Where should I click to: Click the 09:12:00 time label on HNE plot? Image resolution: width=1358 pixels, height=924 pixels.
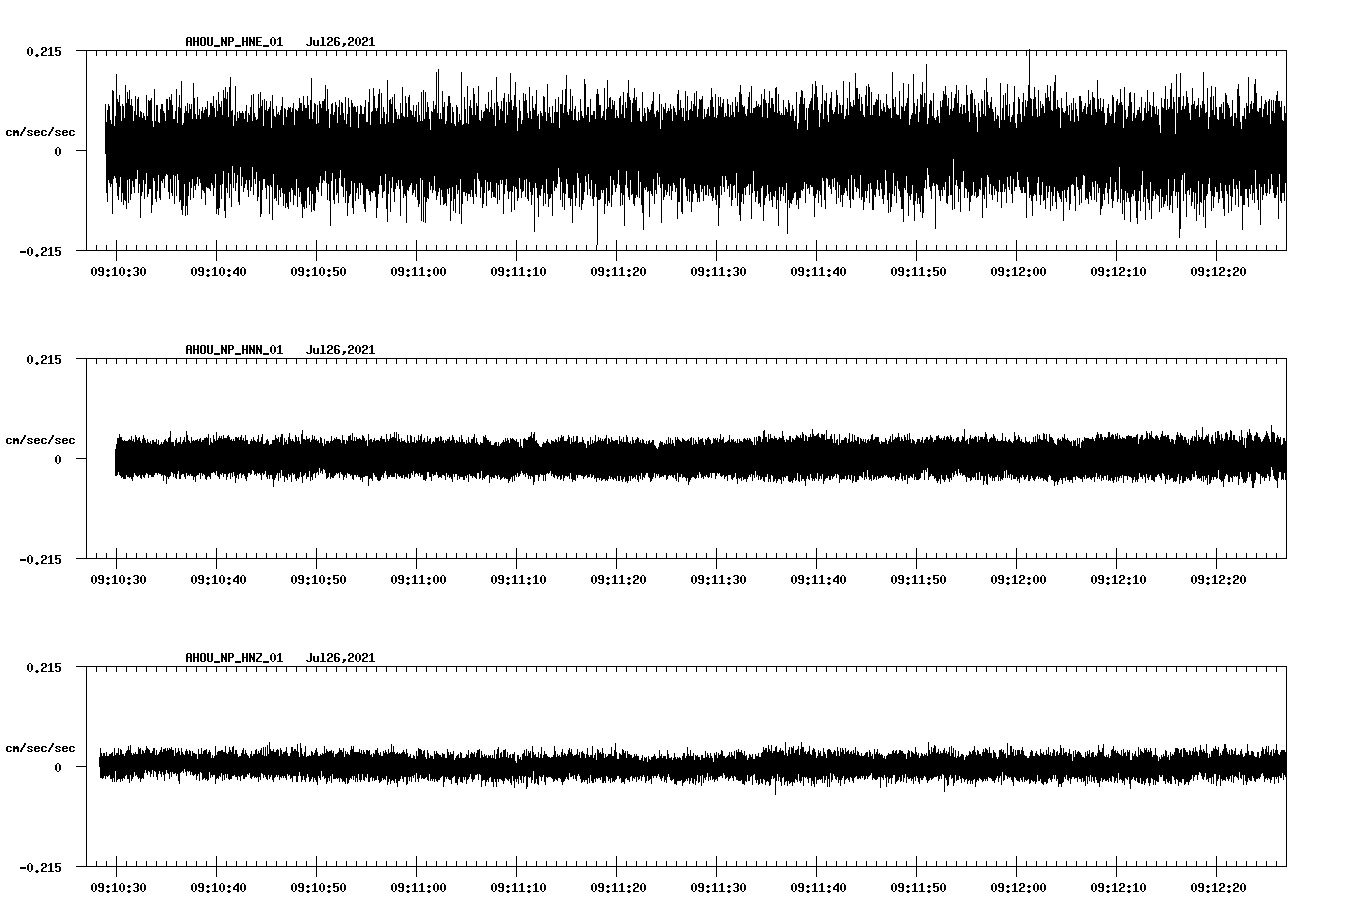pyautogui.click(x=1018, y=272)
